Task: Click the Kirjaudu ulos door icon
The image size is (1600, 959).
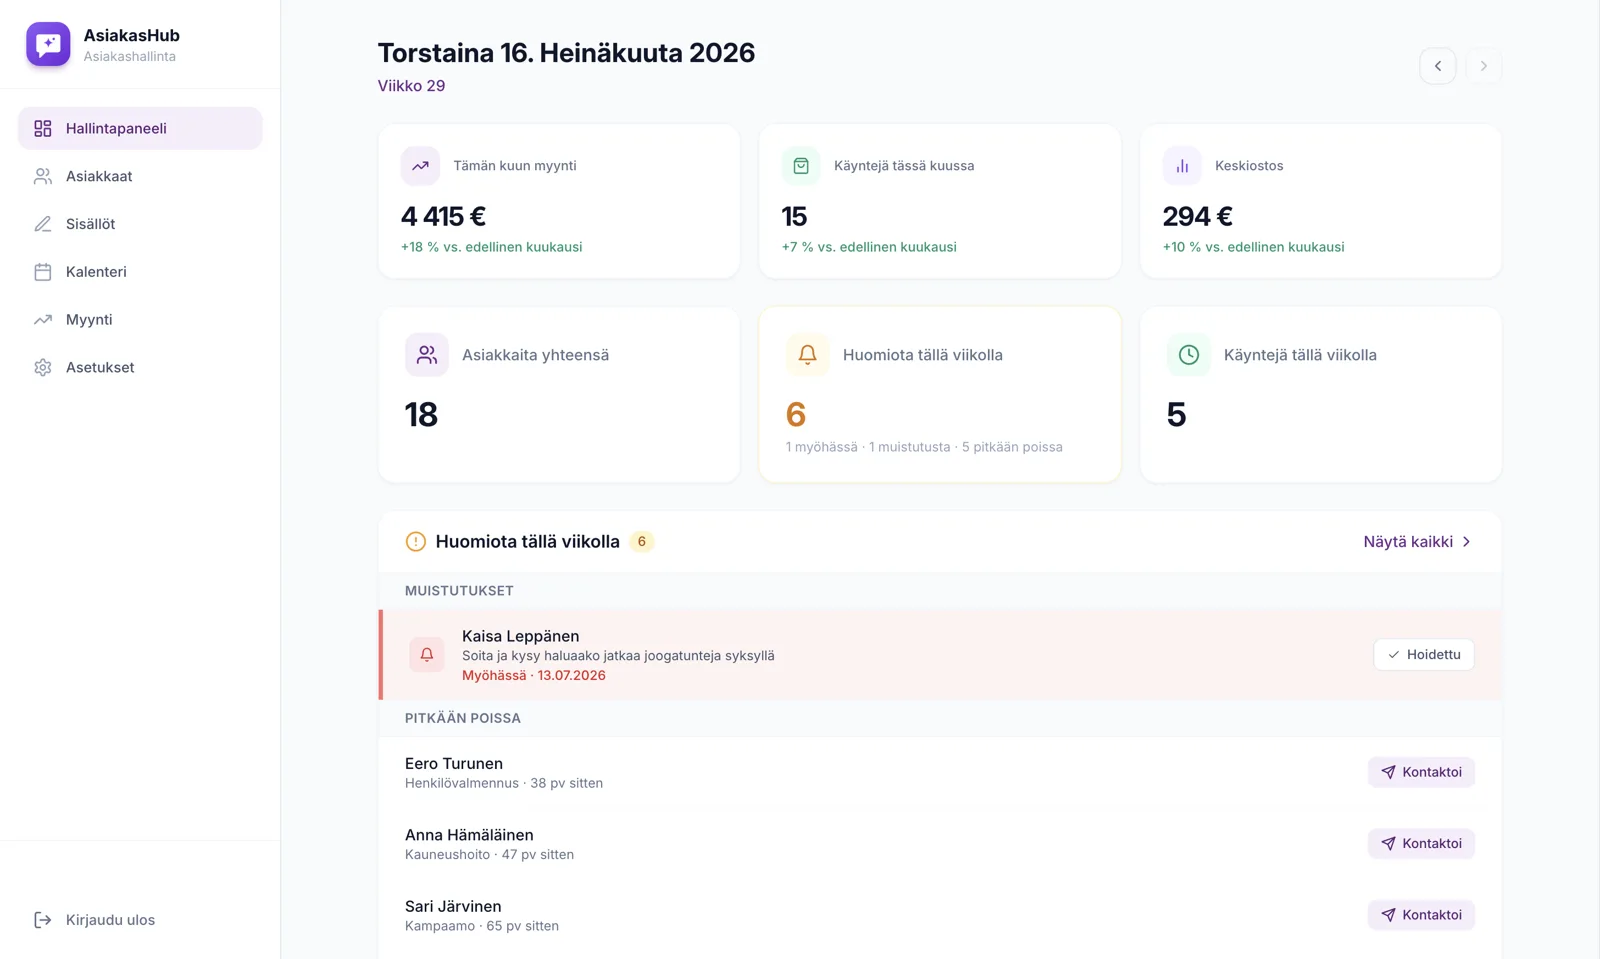Action: pyautogui.click(x=43, y=920)
